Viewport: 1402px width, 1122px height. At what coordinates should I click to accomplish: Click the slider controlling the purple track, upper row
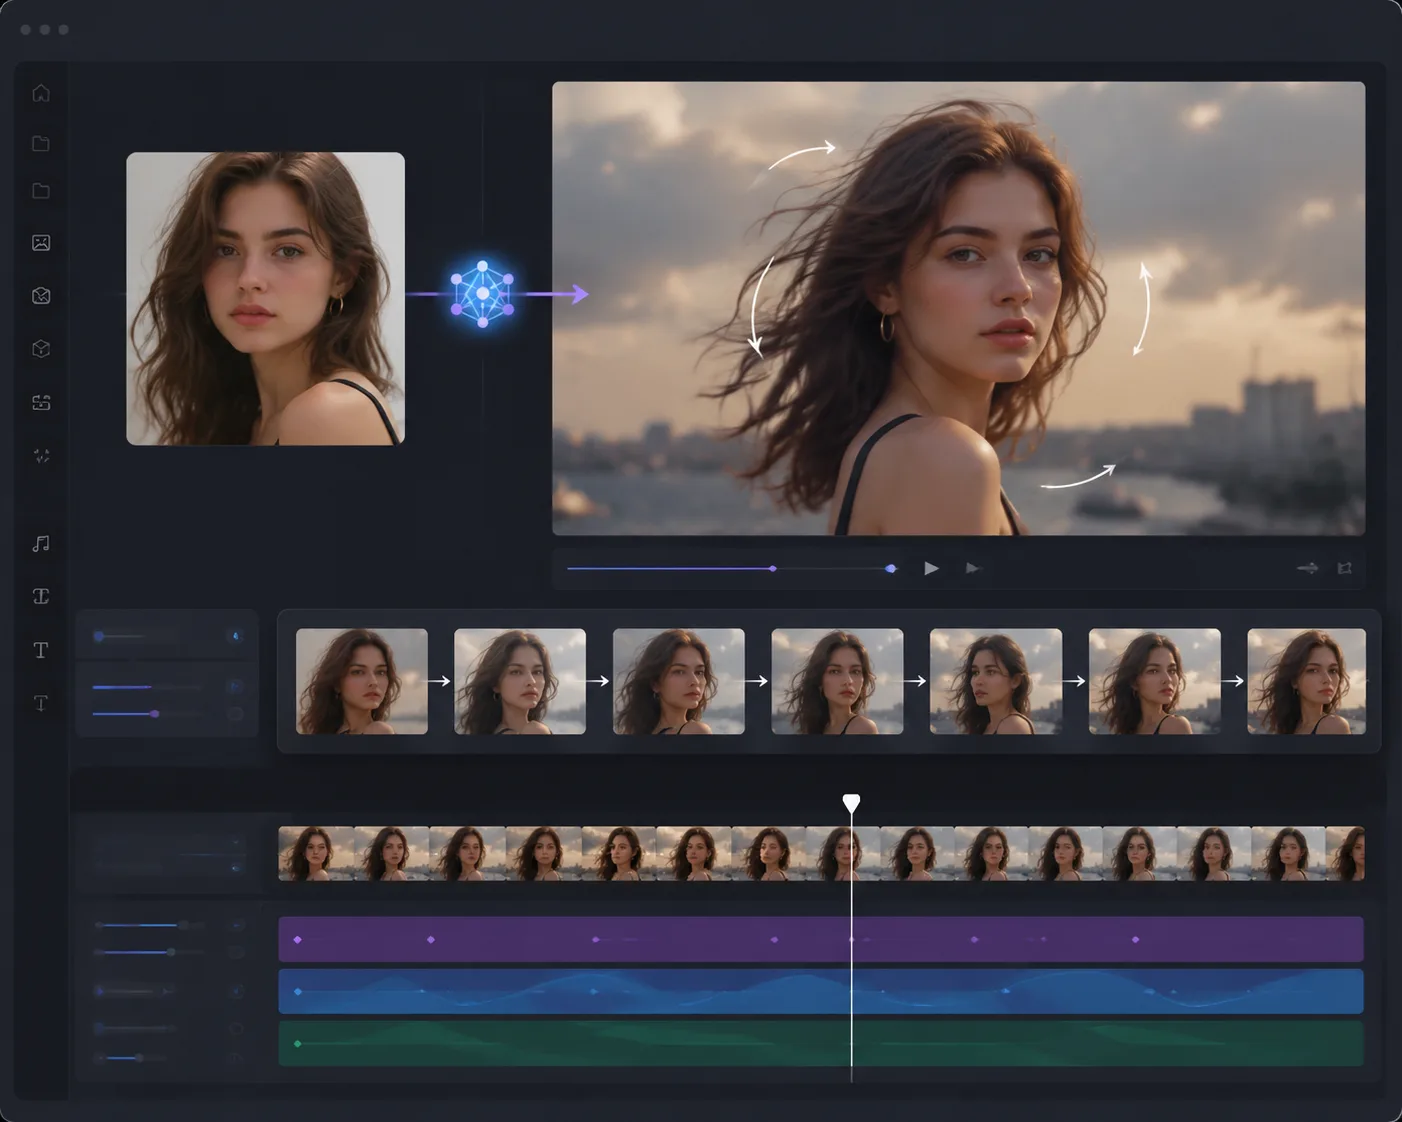[150, 925]
